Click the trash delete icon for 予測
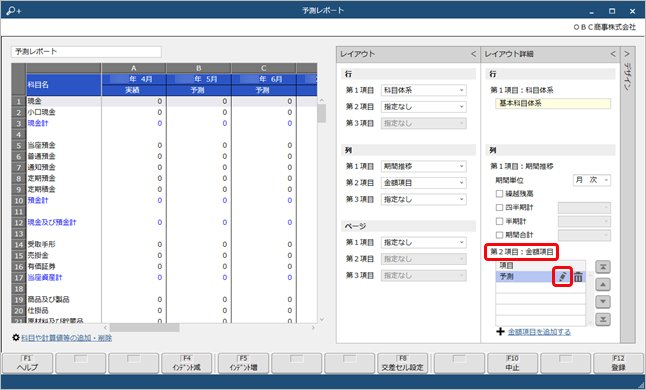 pos(578,277)
